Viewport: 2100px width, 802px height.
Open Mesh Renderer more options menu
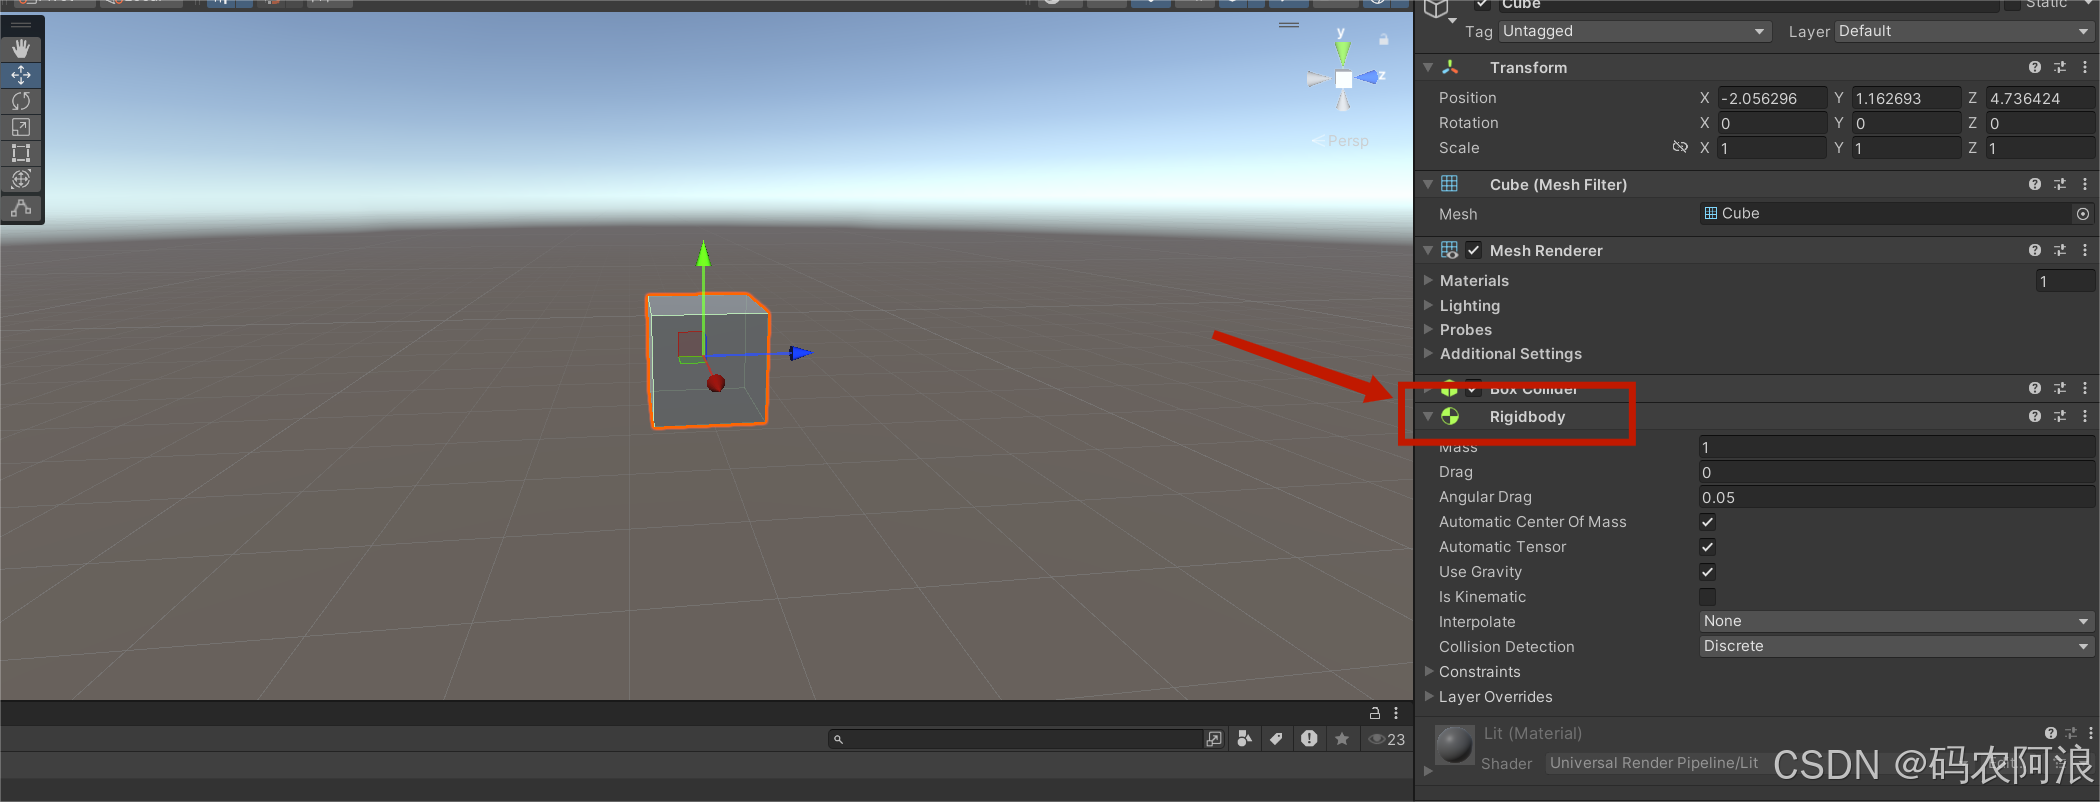2085,250
